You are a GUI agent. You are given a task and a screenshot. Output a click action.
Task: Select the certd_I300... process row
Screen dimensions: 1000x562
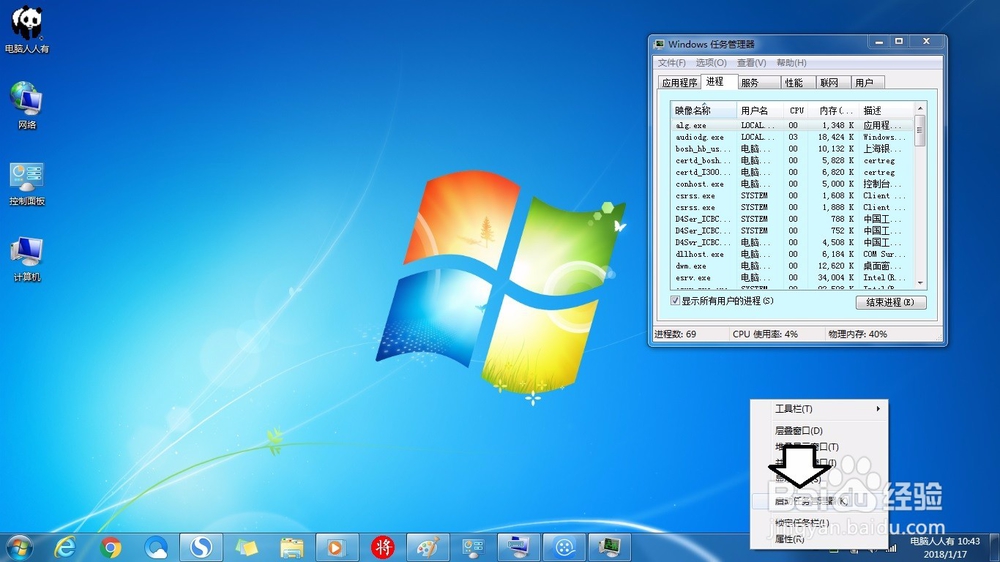(793, 172)
